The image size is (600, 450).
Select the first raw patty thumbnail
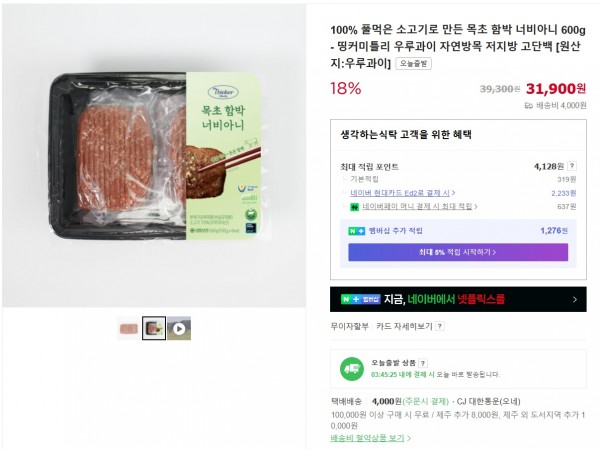(129, 328)
